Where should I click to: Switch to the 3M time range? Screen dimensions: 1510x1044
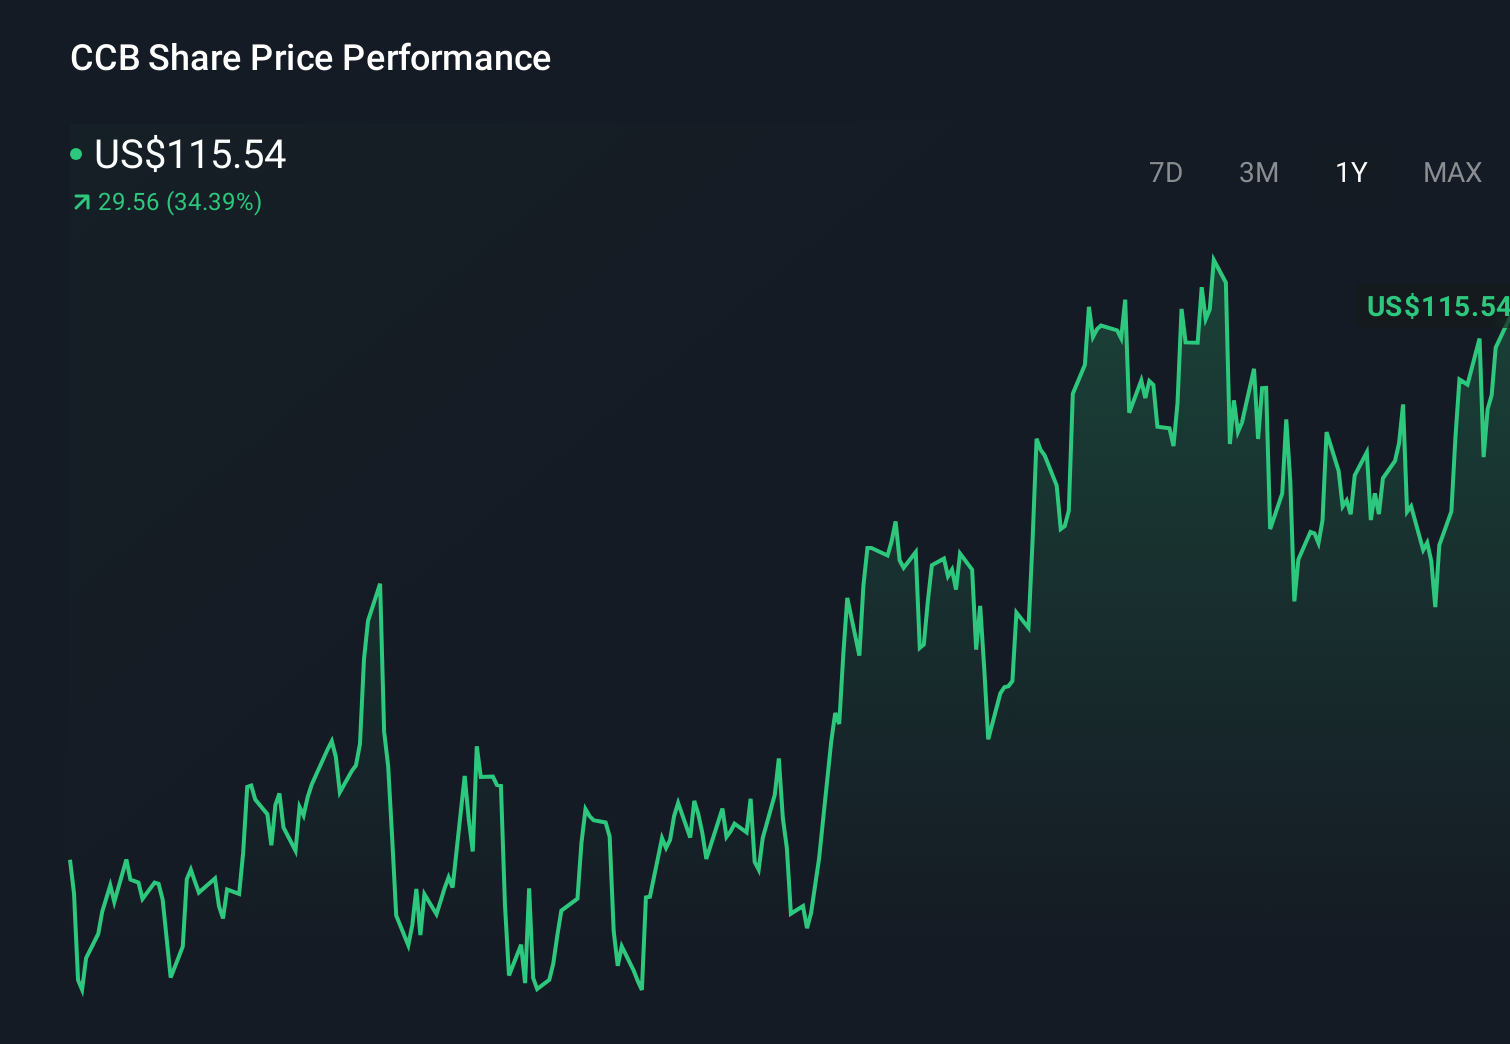[1258, 172]
